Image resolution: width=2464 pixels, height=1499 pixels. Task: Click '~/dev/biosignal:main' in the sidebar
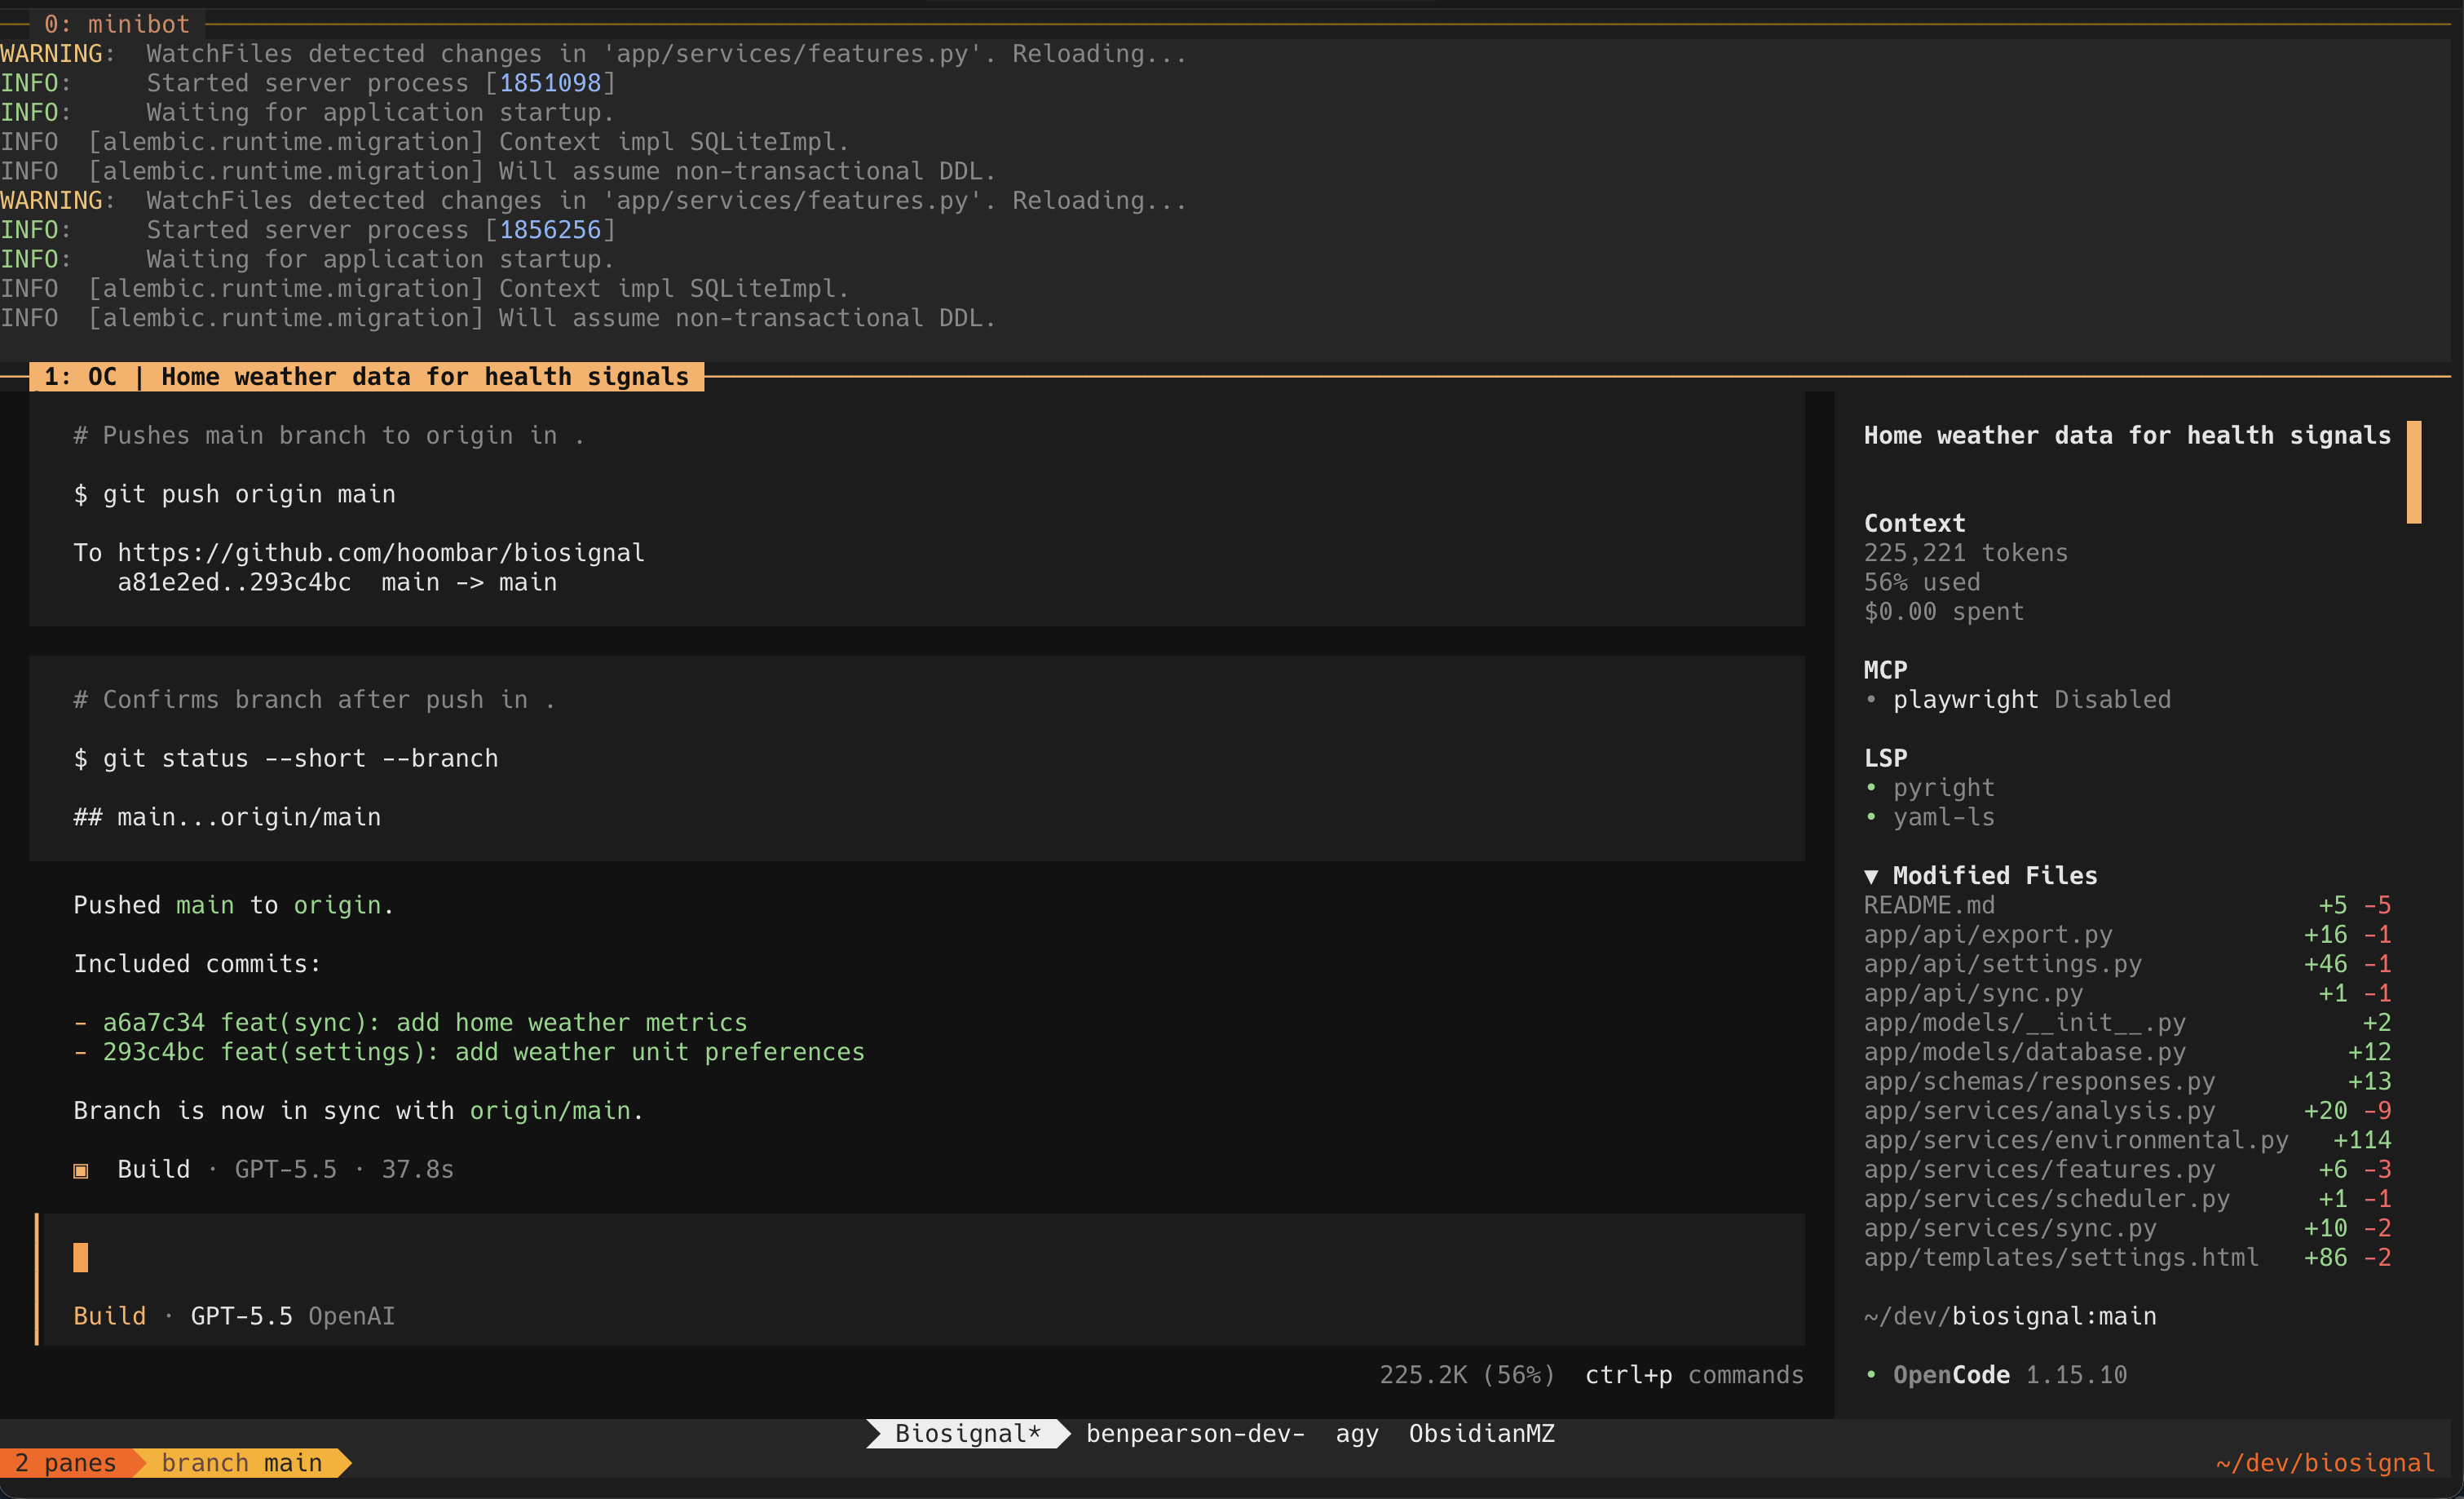coord(2010,1316)
